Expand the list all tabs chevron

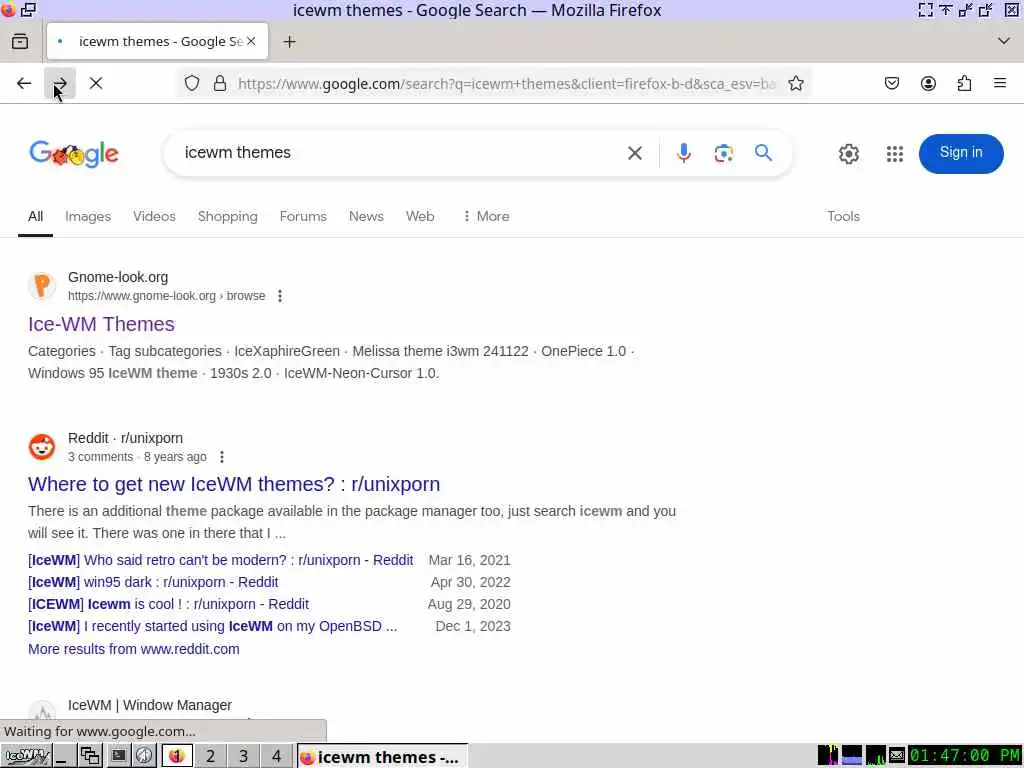click(1004, 41)
